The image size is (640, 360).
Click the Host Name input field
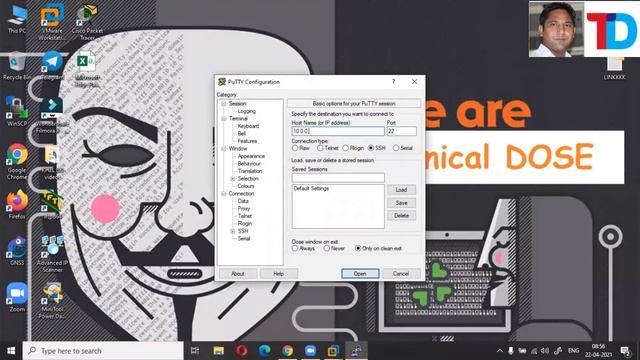click(338, 131)
